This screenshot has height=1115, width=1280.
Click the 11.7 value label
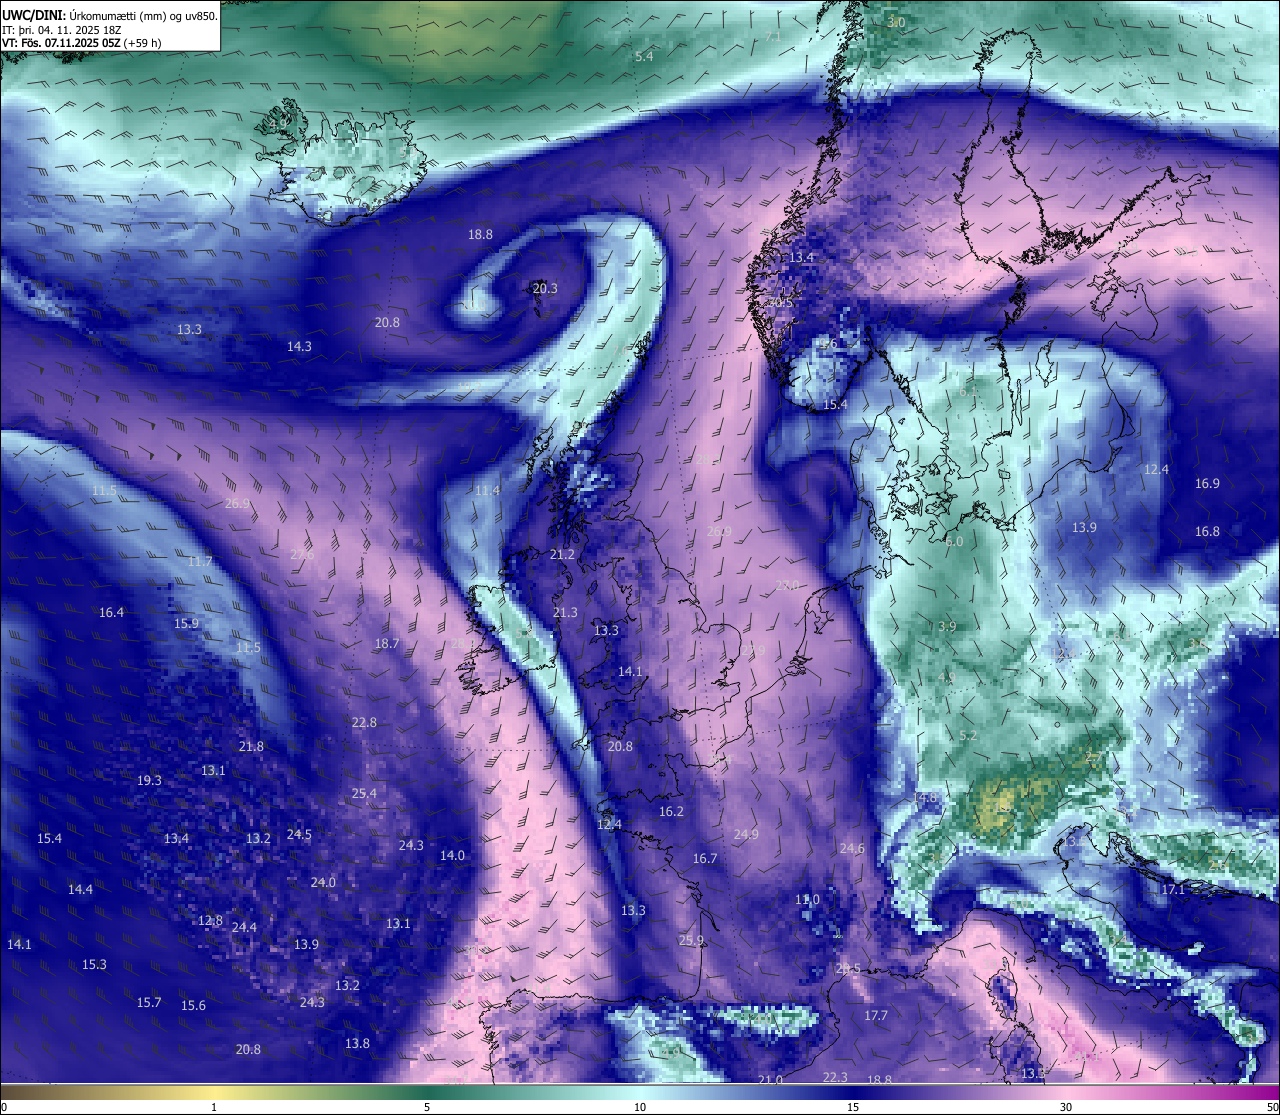coord(200,561)
